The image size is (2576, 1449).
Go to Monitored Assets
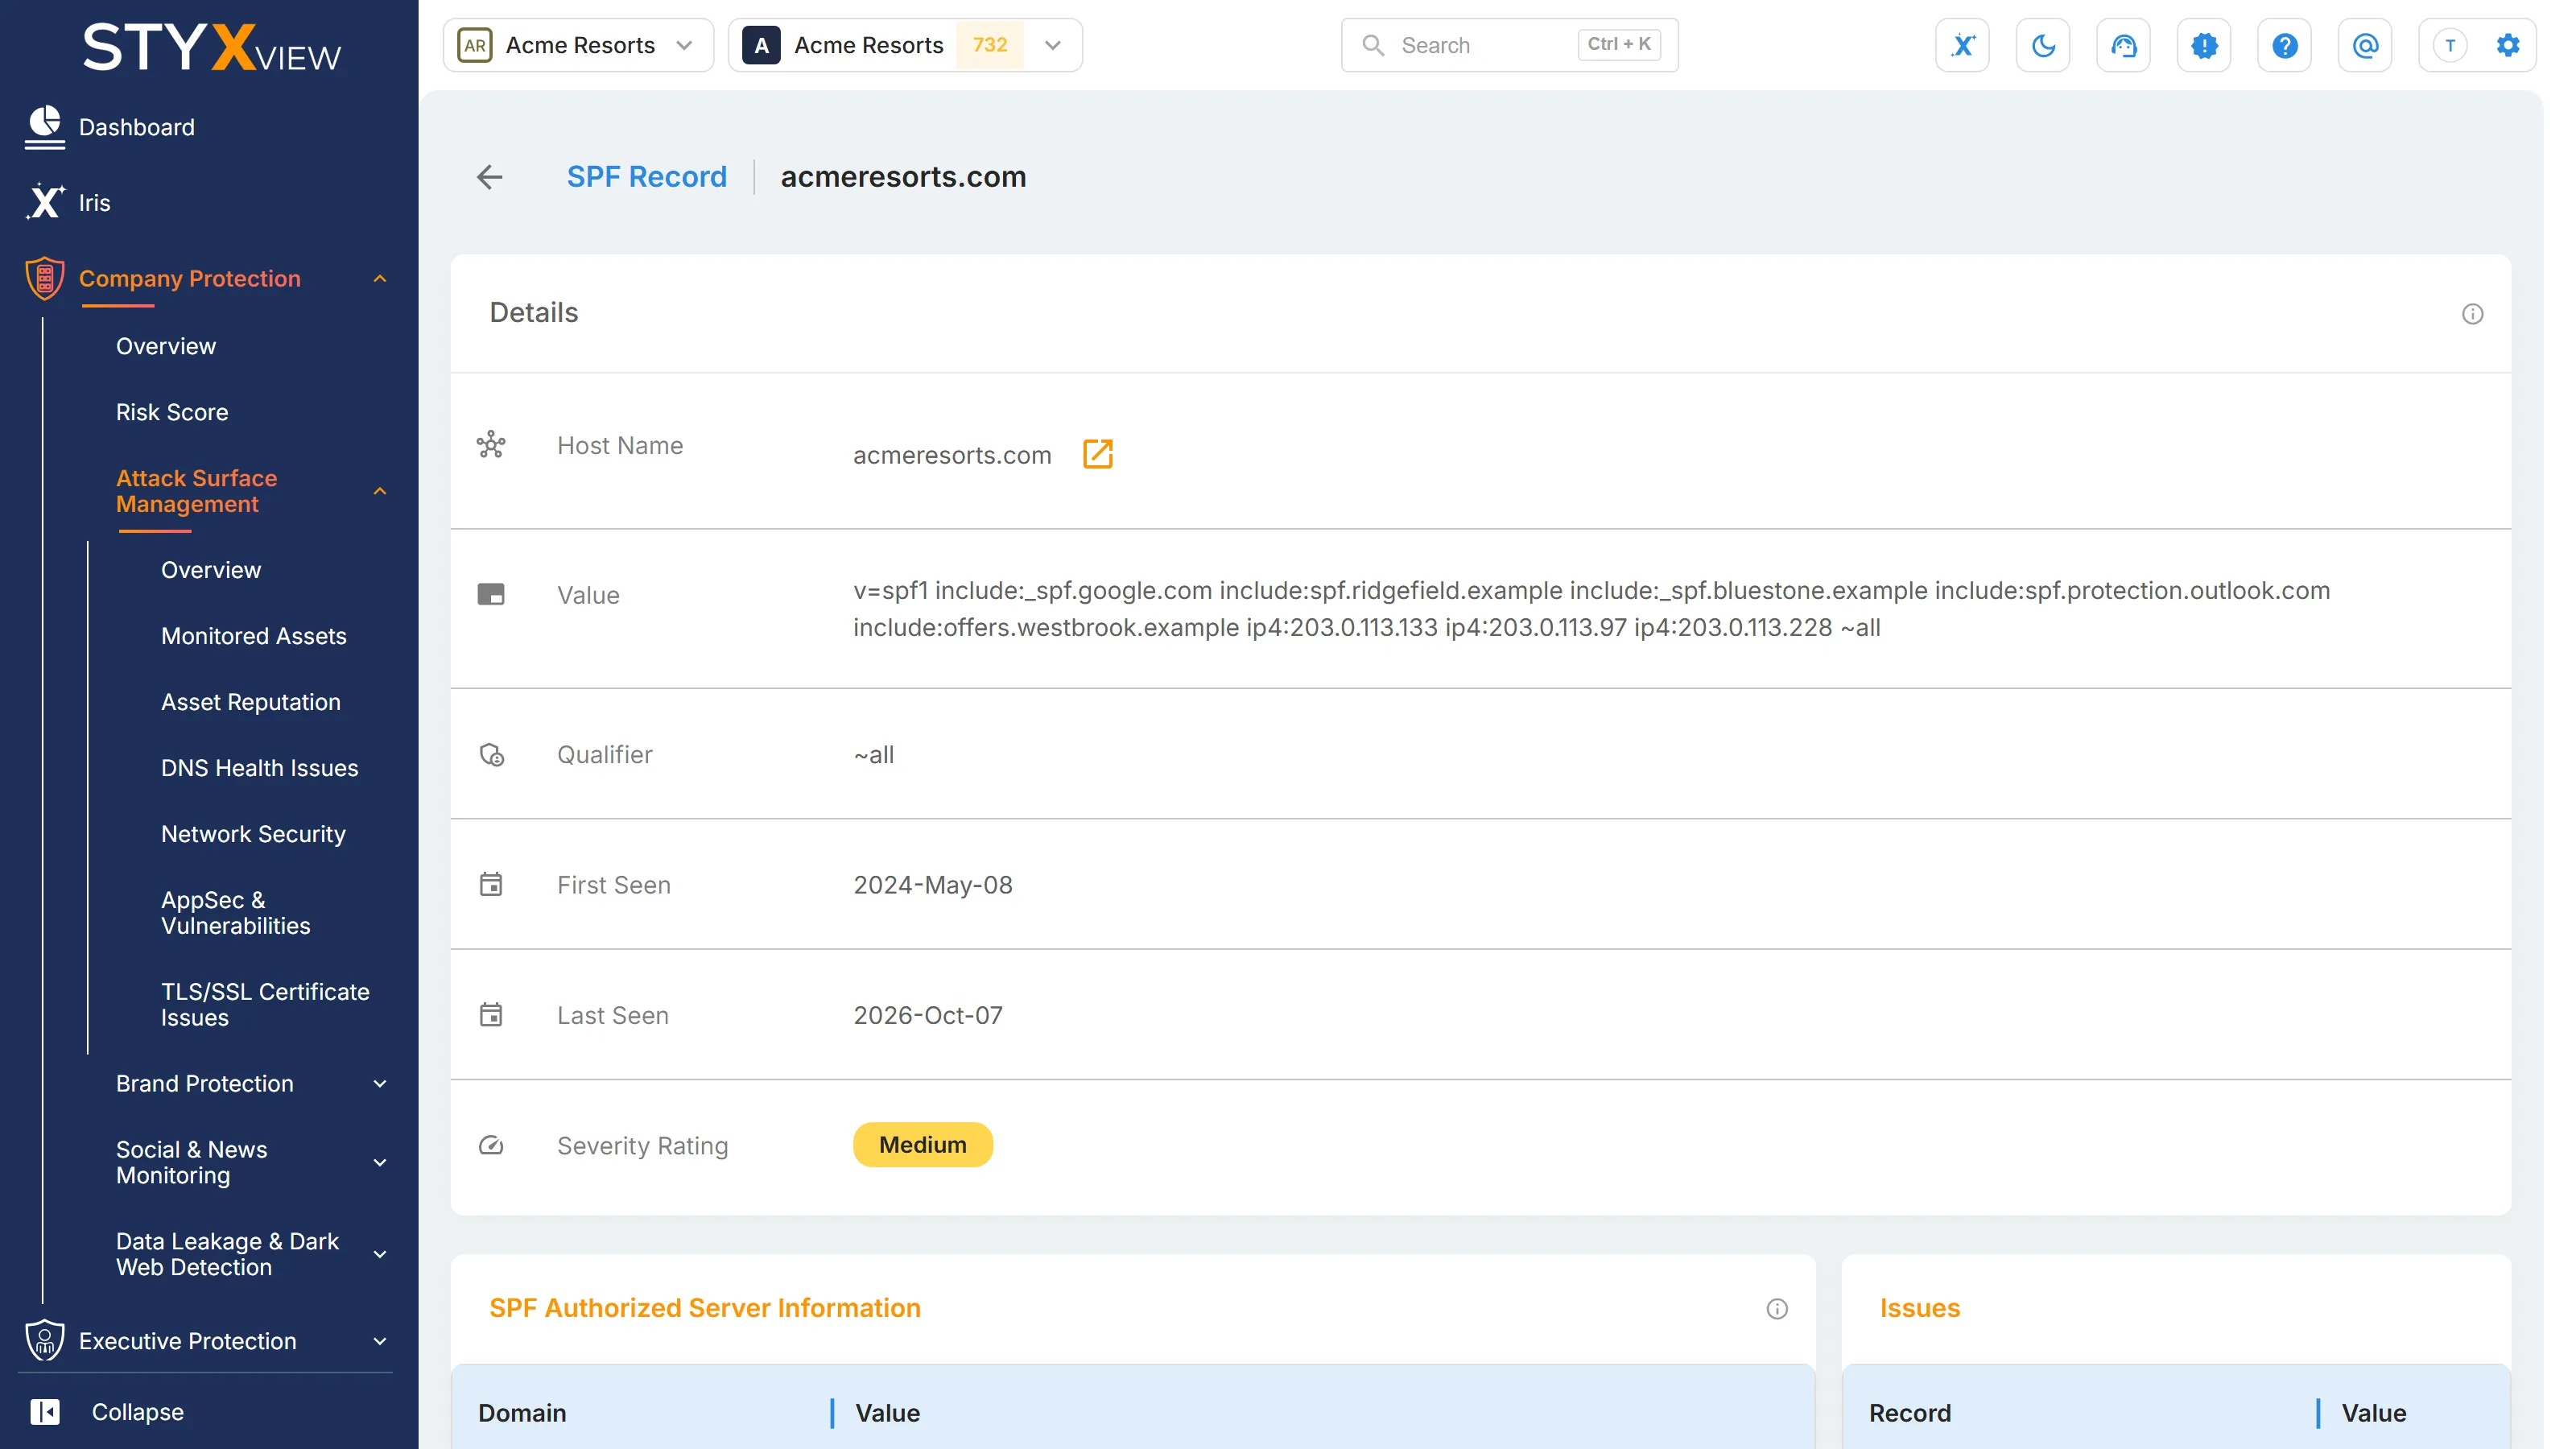[x=254, y=636]
